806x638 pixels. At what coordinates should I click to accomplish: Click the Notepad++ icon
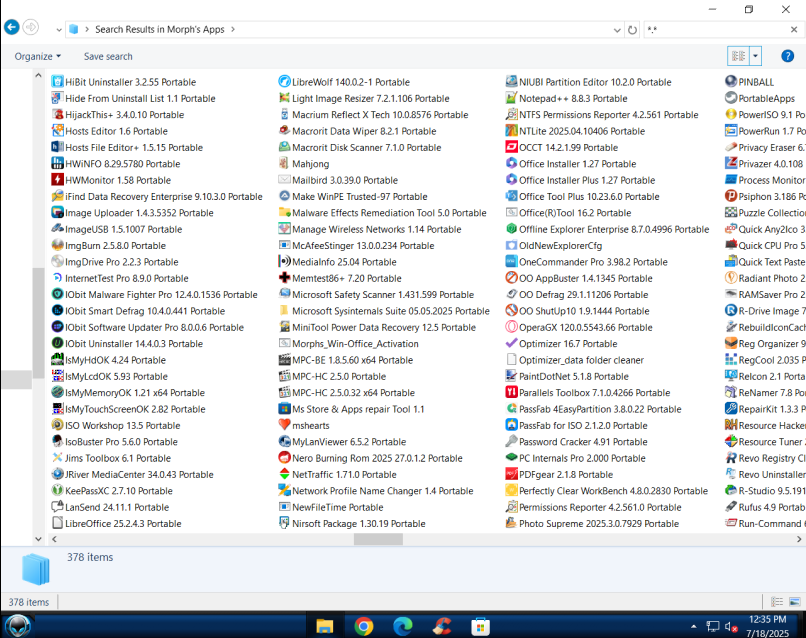coord(511,98)
